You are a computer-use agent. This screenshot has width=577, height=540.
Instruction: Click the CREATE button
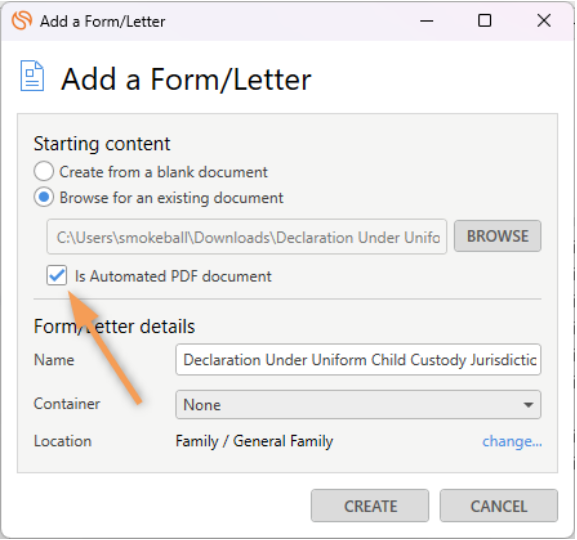tap(370, 506)
